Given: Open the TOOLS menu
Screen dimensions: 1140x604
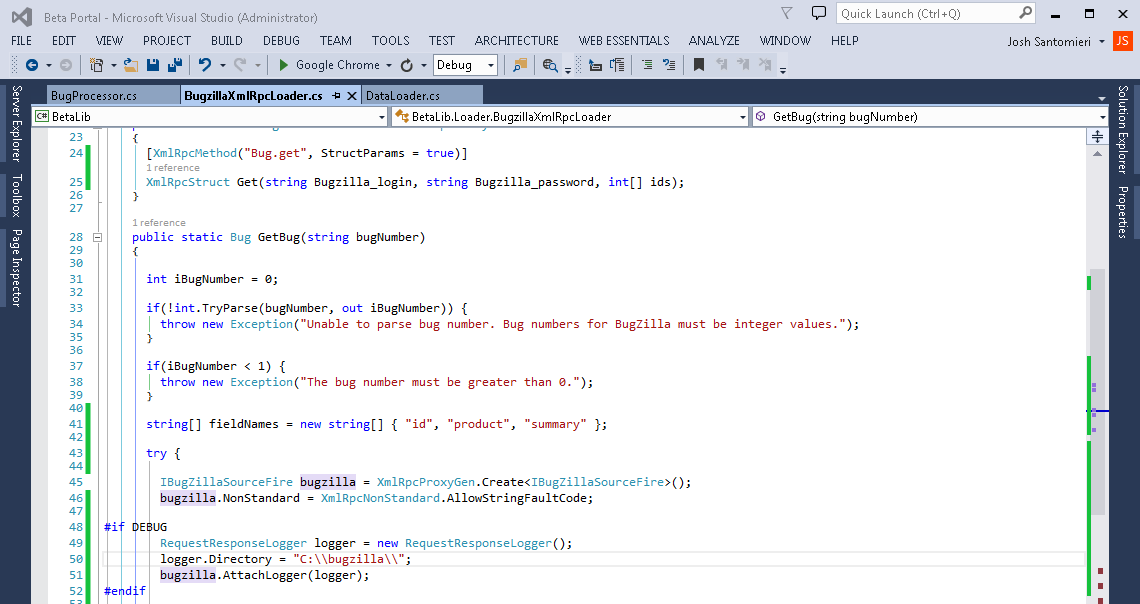Looking at the screenshot, I should point(390,40).
